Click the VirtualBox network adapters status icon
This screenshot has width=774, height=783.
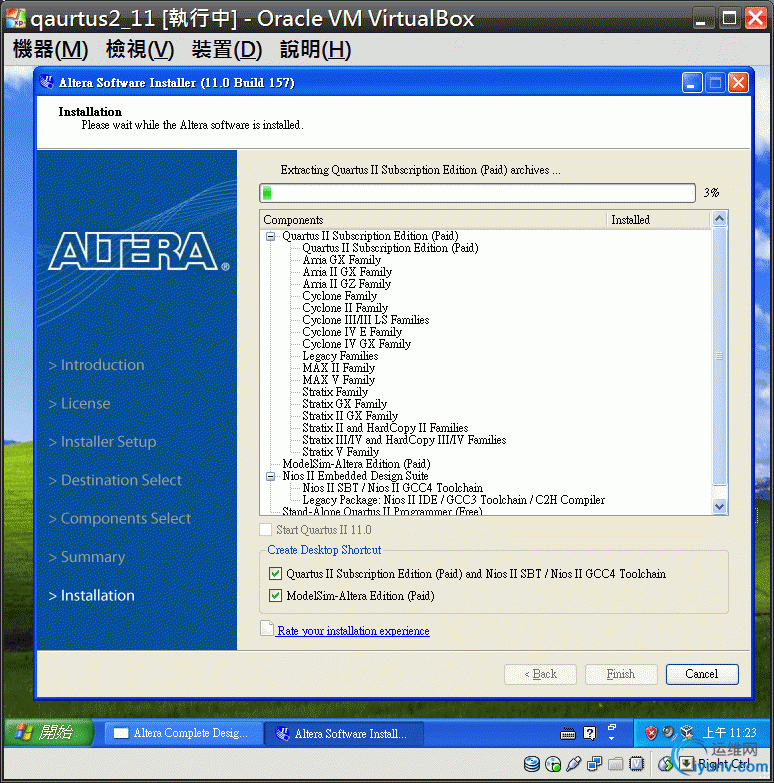pos(595,764)
